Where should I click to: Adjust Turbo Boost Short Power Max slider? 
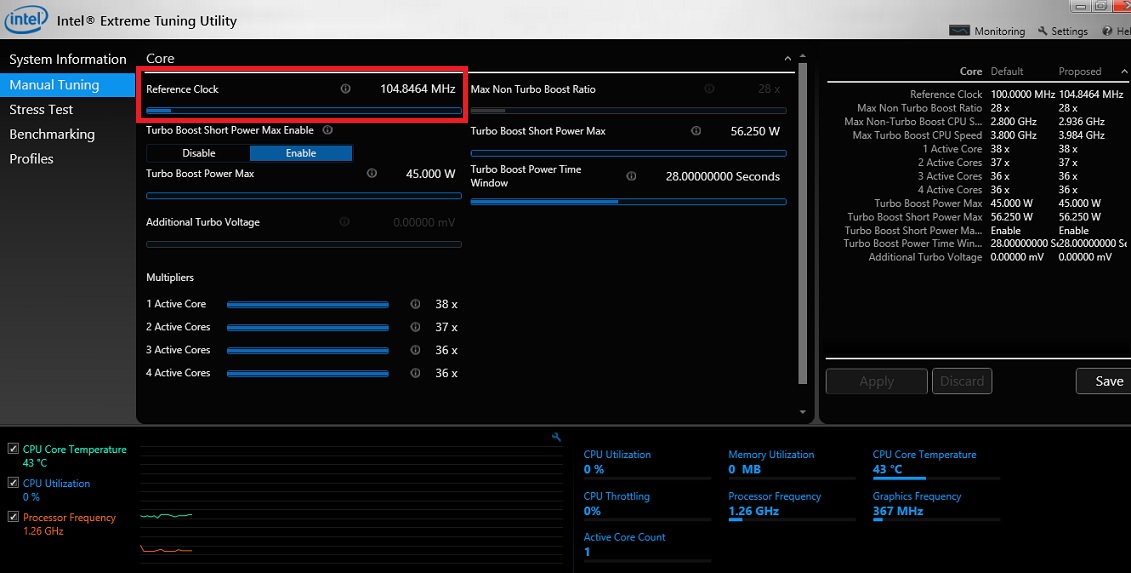[x=628, y=153]
